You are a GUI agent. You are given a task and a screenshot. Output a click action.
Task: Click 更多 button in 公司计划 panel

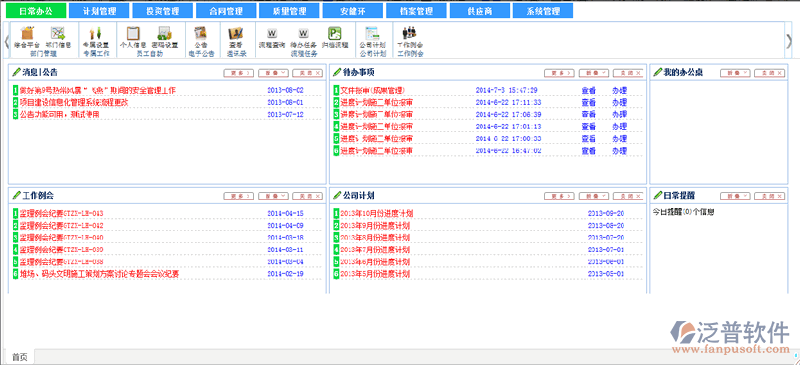(x=559, y=196)
